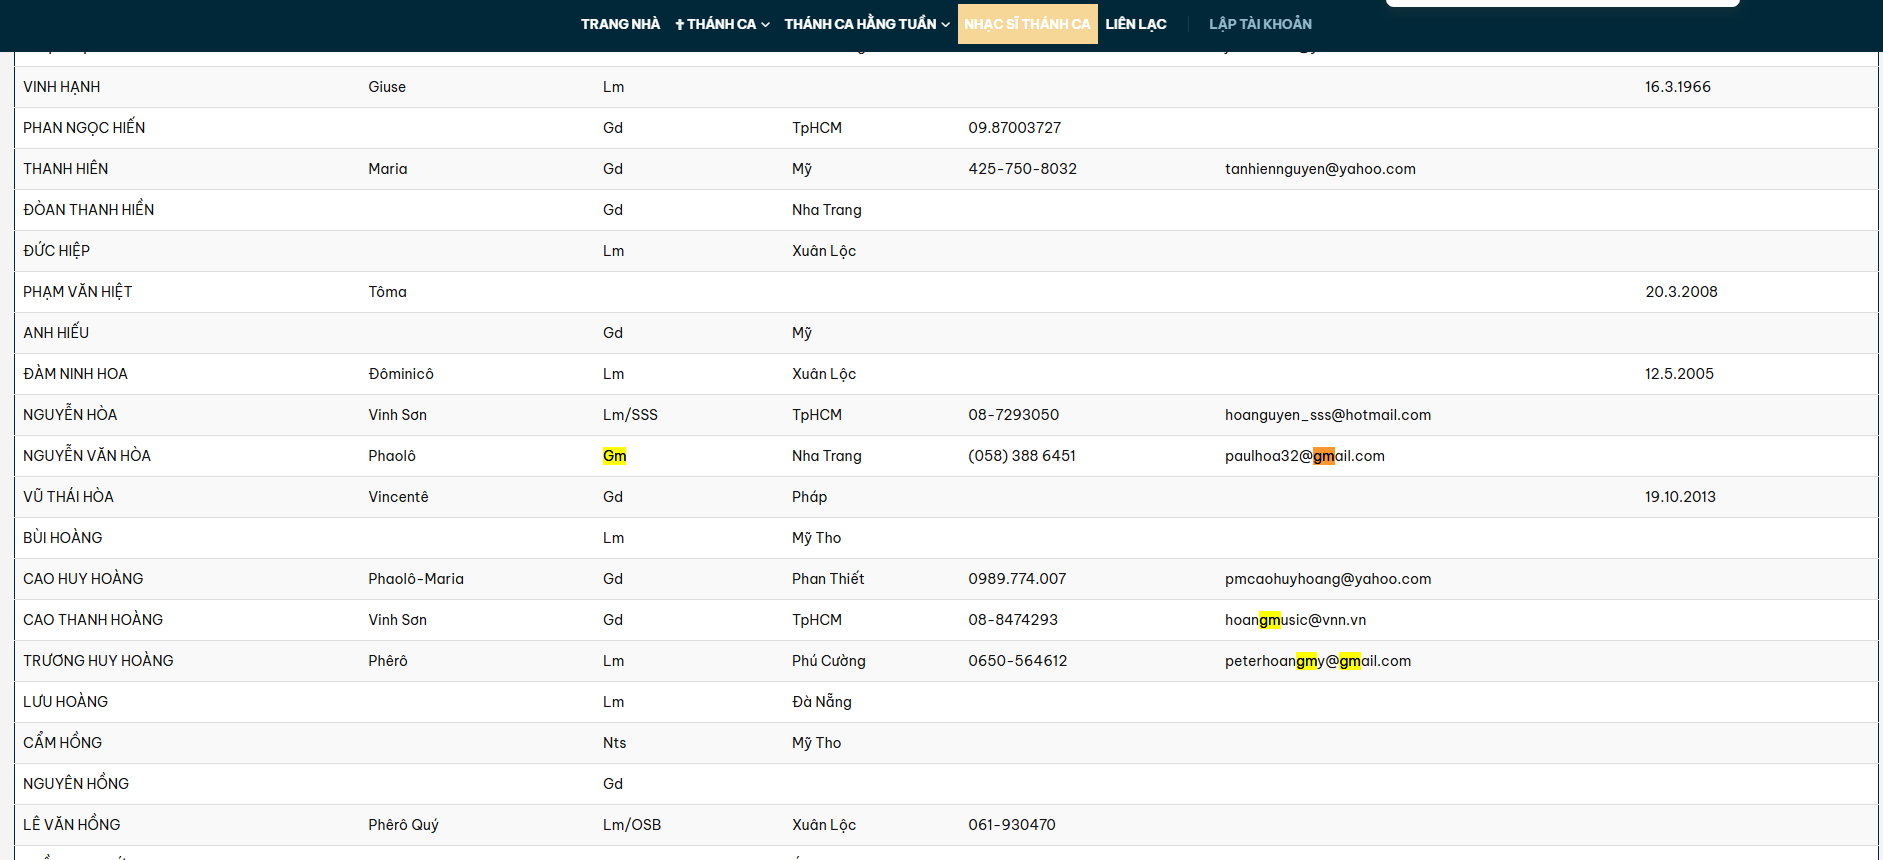The height and width of the screenshot is (860, 1883).
Task: Click the date 16.3.1966
Action: 1678,87
